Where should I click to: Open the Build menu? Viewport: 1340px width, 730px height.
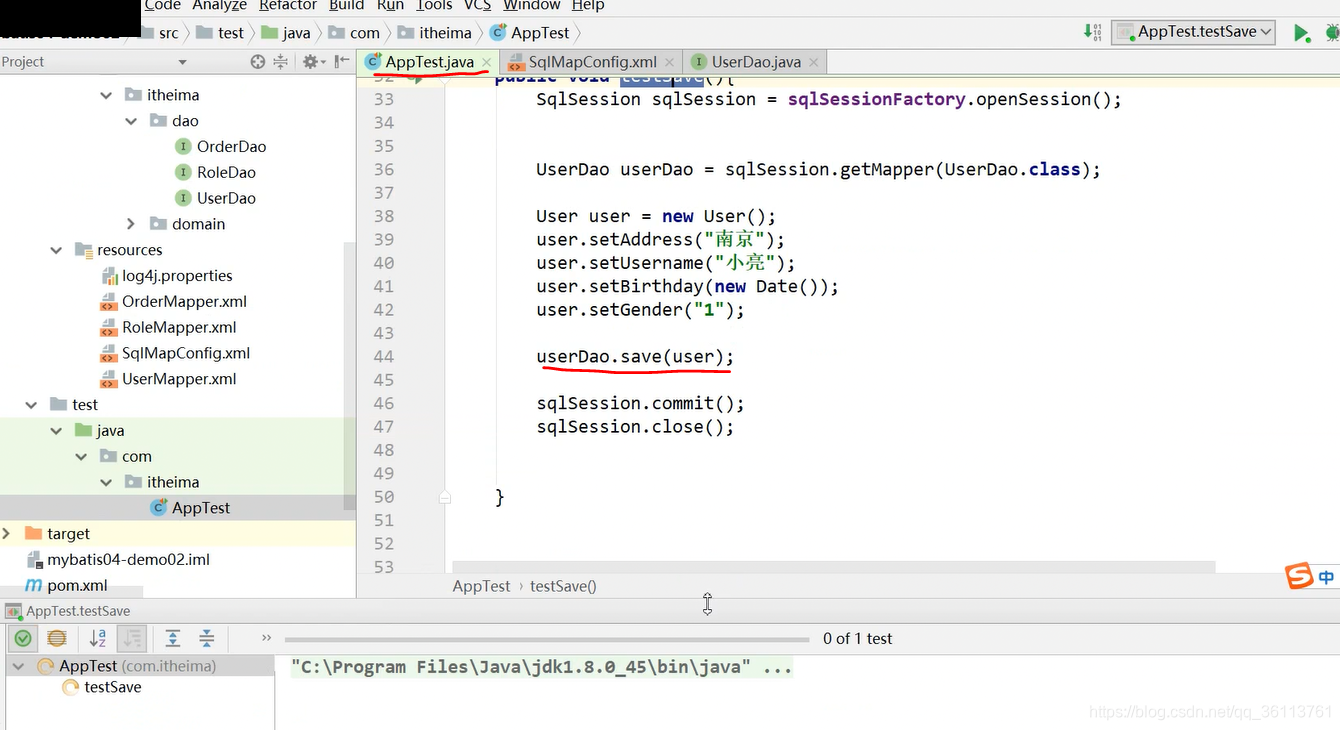(347, 5)
